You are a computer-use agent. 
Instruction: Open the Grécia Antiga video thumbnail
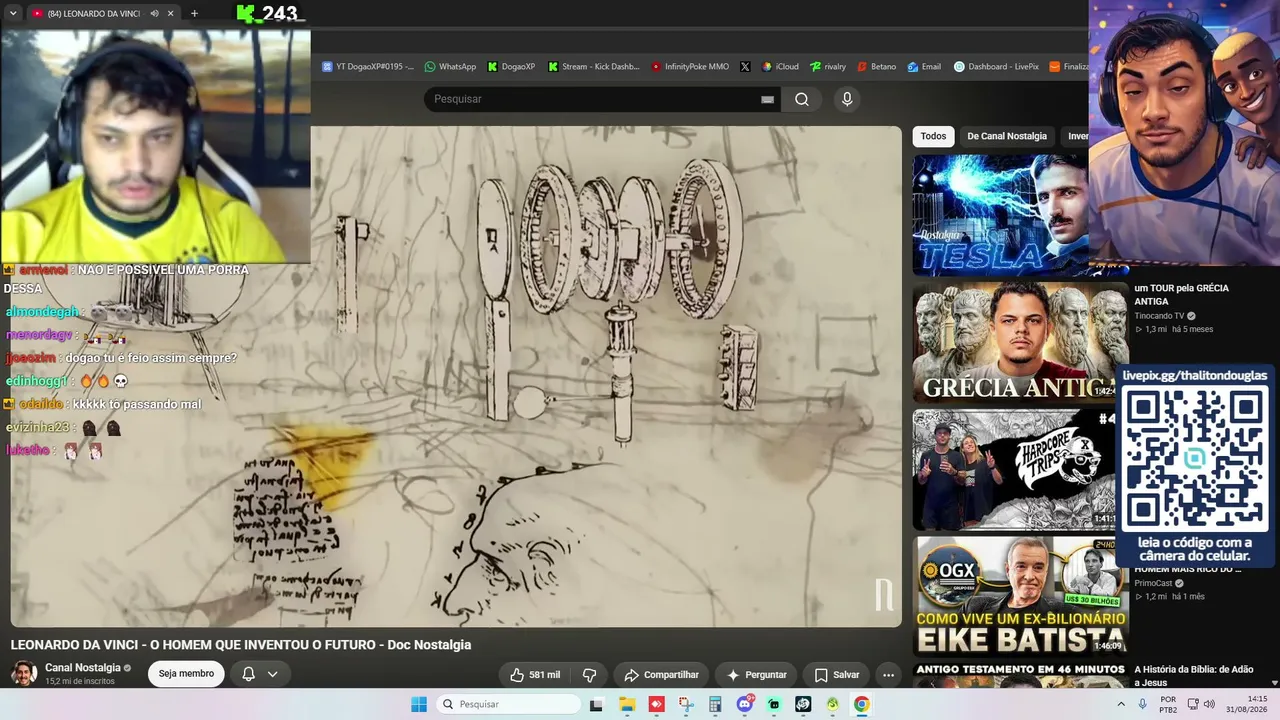coord(1020,343)
